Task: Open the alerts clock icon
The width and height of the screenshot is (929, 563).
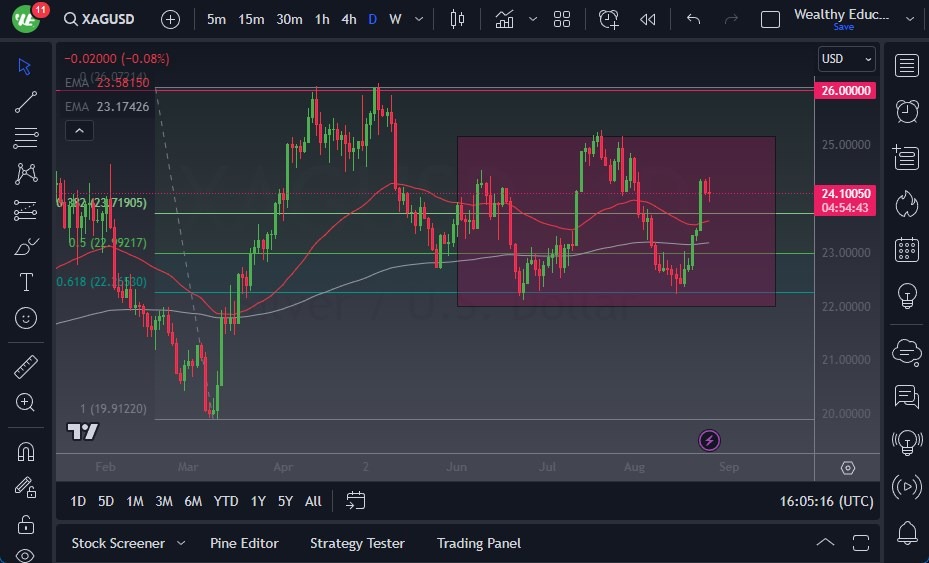Action: tap(907, 111)
